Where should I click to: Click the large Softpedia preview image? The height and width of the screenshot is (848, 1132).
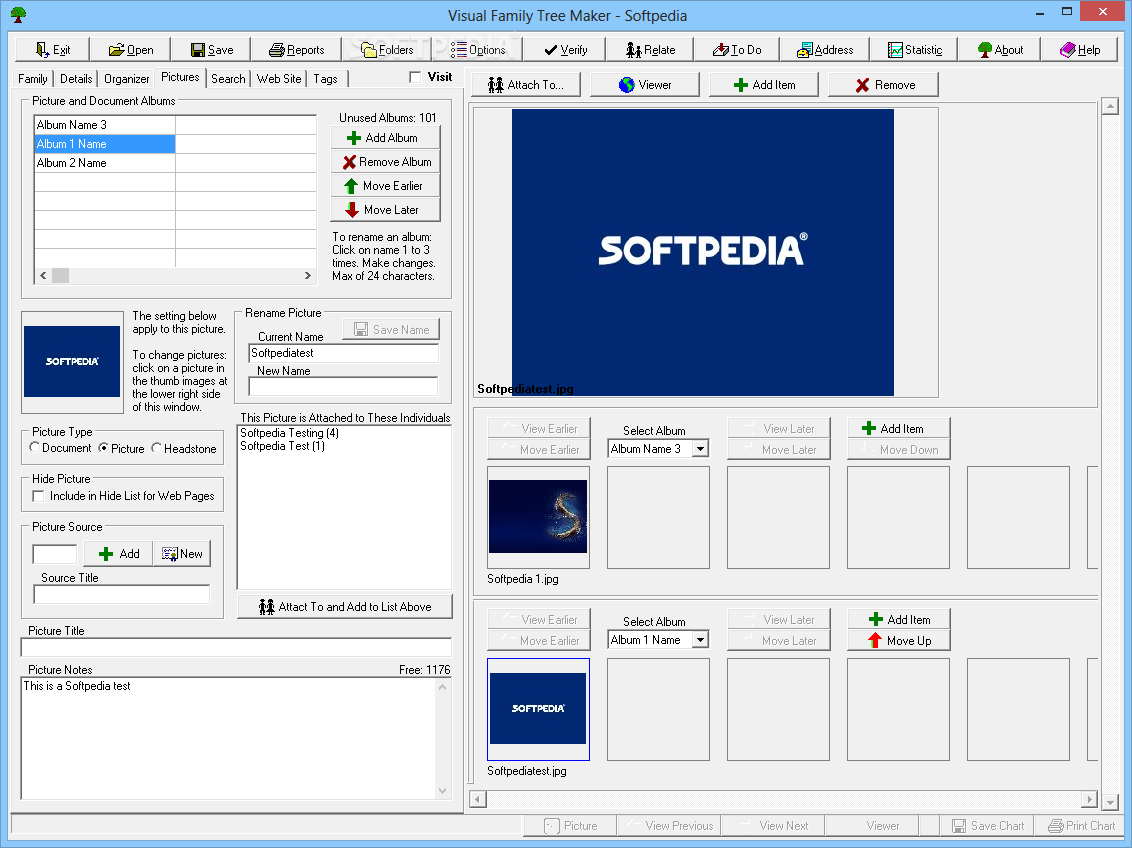pos(702,252)
